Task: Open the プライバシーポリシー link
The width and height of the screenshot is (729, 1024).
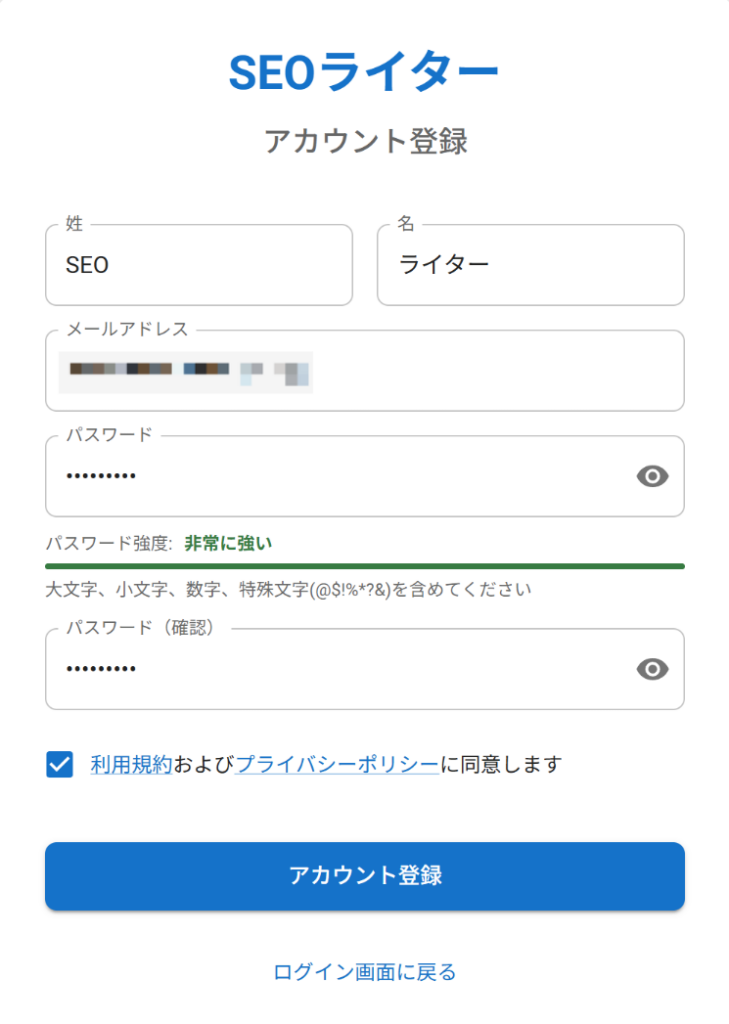Action: (x=336, y=765)
